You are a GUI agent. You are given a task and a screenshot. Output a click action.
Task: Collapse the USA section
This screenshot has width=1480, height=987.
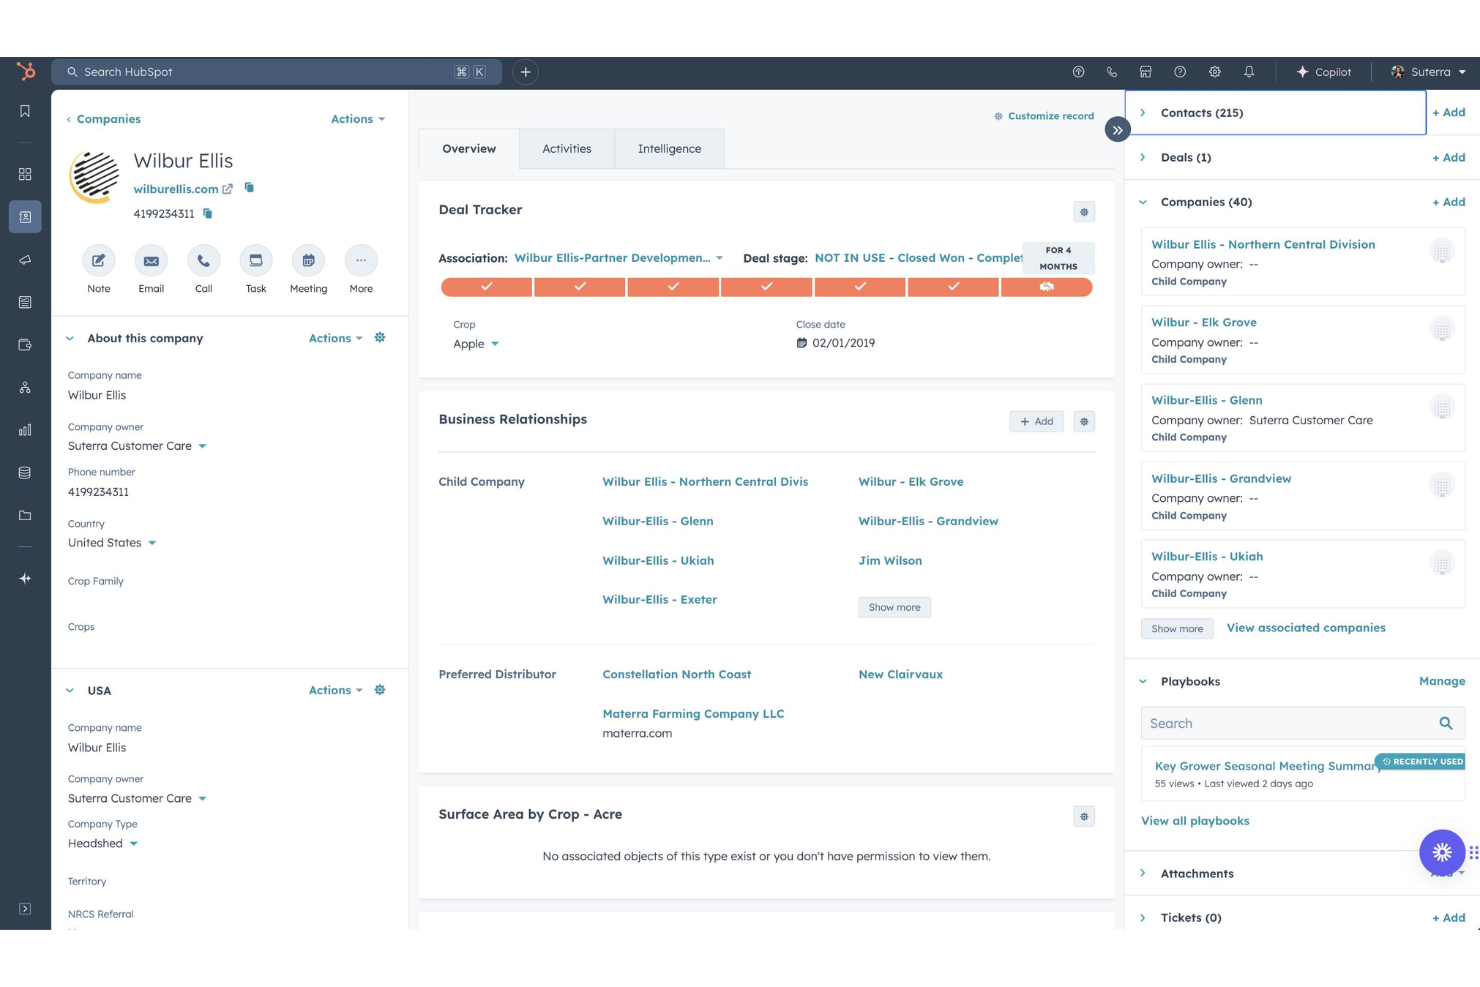70,690
